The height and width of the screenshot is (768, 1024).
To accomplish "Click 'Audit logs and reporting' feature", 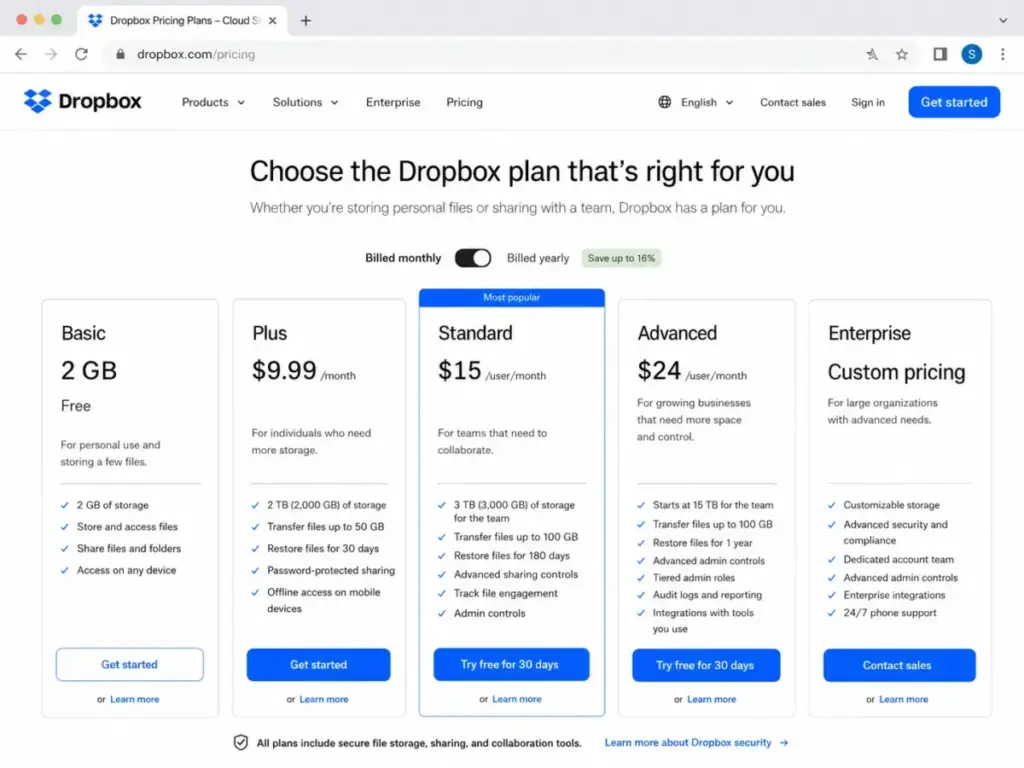I will click(x=707, y=594).
